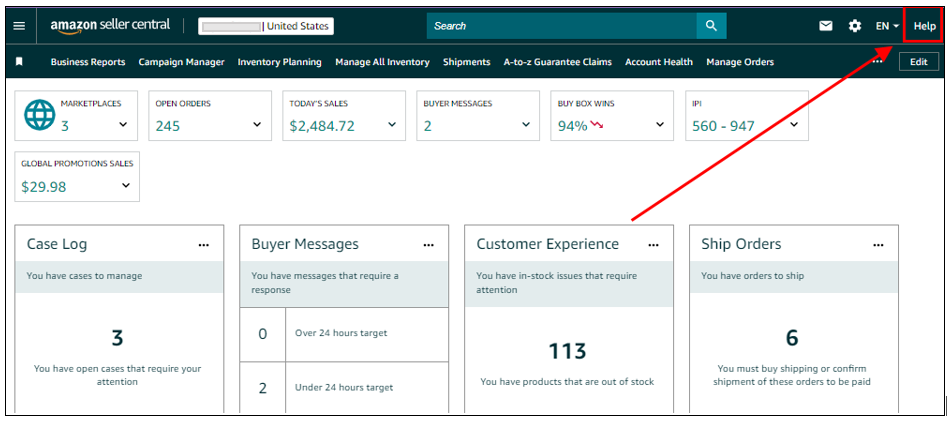This screenshot has width=952, height=424.
Task: Click inside the Search field
Action: tap(562, 26)
